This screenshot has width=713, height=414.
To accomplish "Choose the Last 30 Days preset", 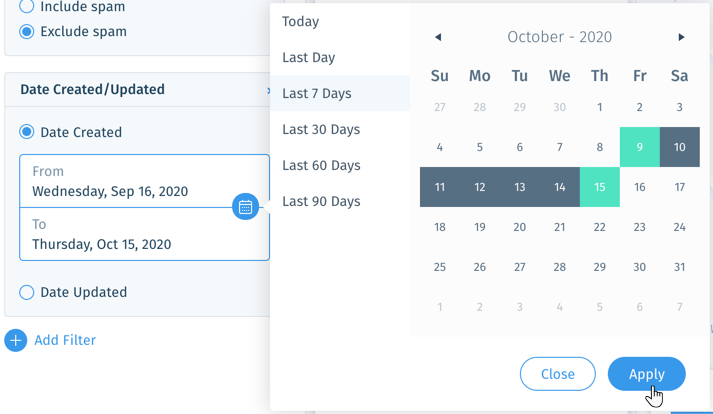I will coord(340,129).
